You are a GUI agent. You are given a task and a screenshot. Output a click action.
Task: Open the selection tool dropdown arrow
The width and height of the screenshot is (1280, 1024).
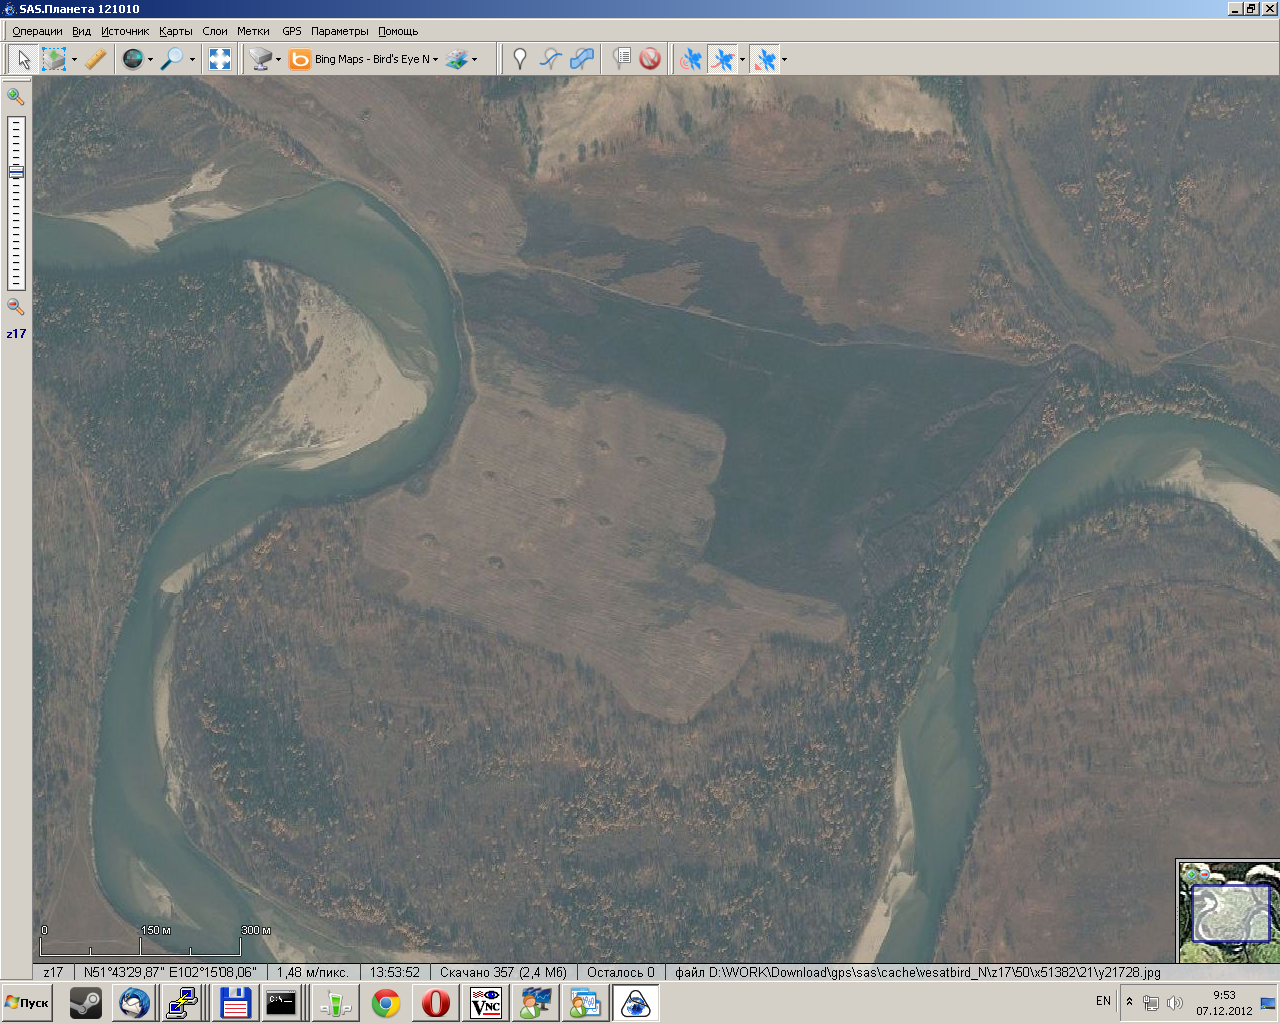74,60
